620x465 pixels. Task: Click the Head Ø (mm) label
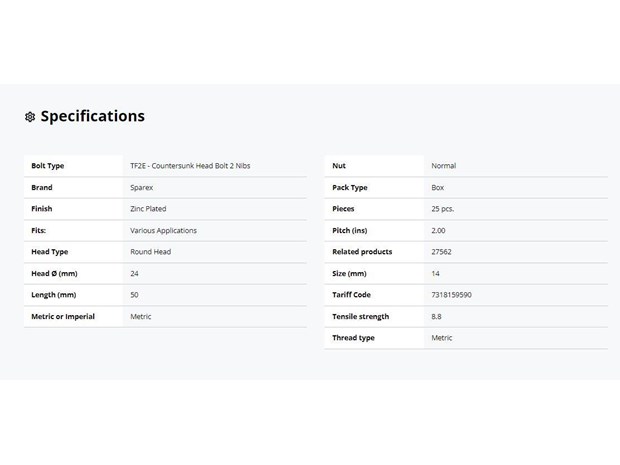click(54, 274)
